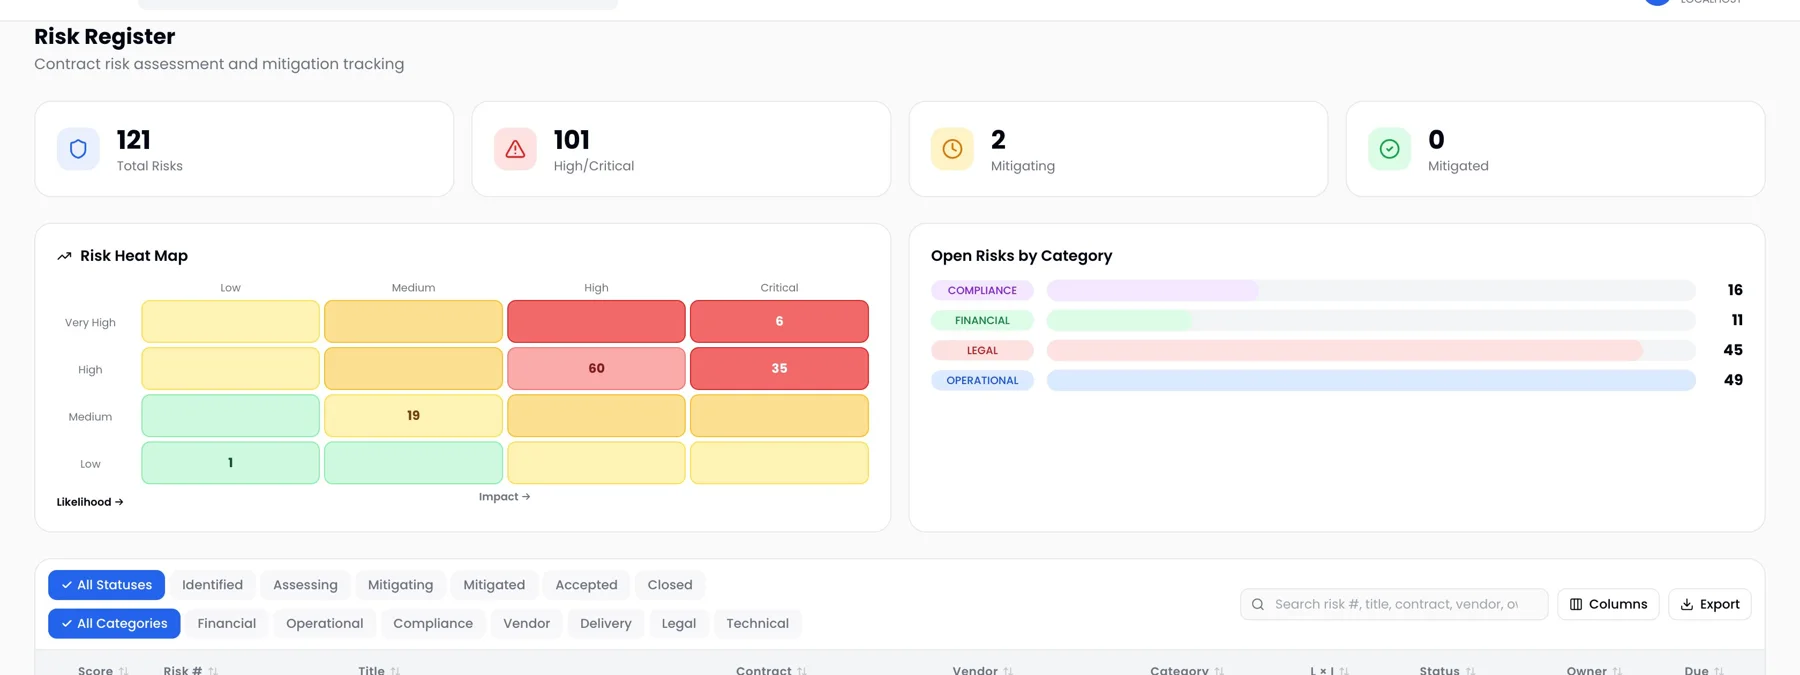Open the Low / Low cell showing 1

click(x=230, y=462)
